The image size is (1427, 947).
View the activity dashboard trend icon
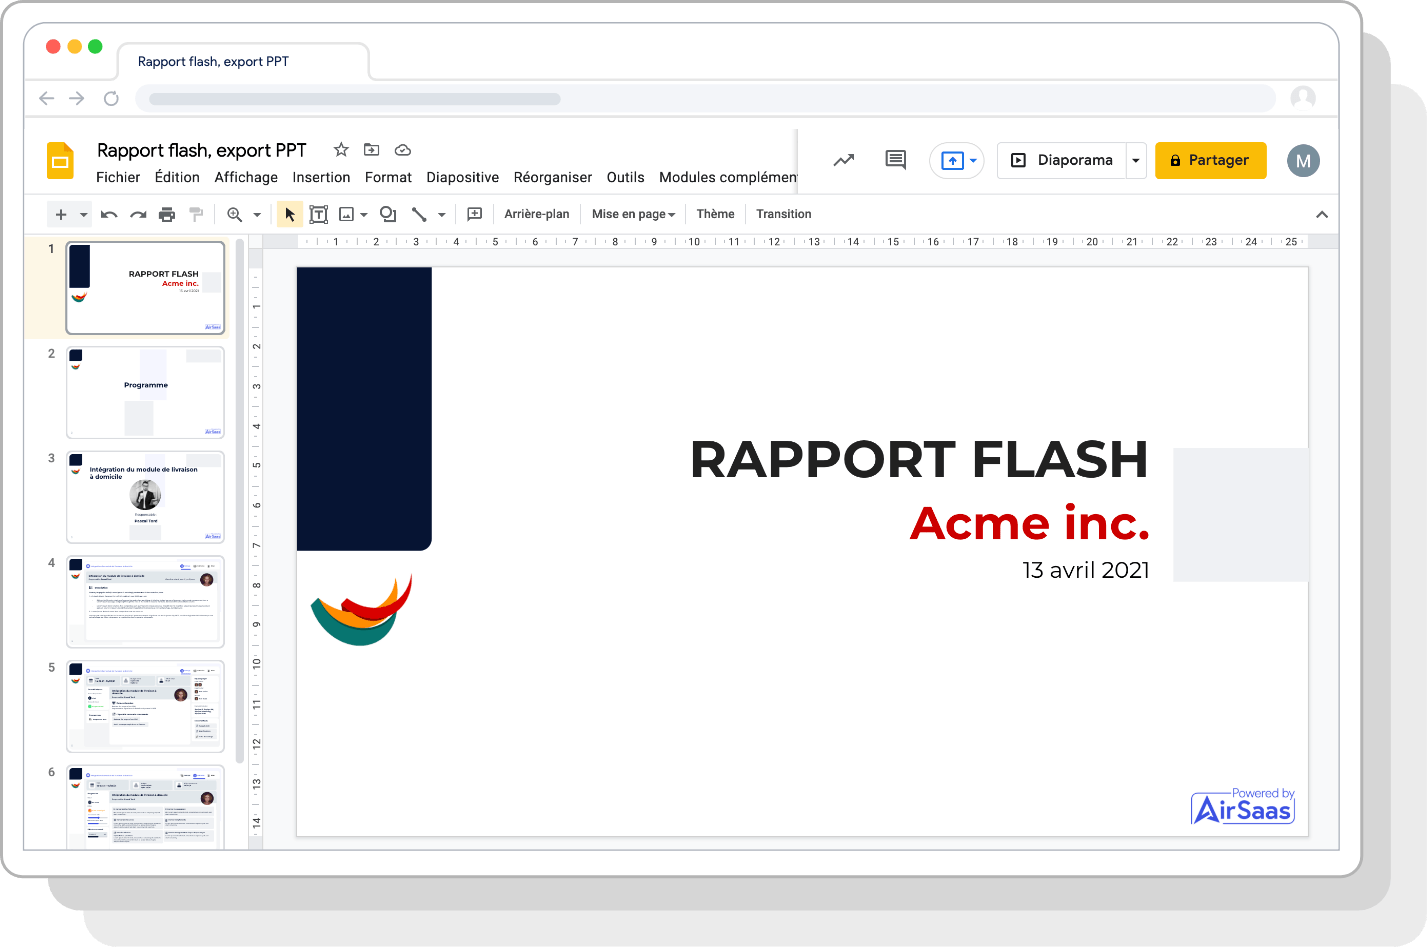[x=844, y=160]
